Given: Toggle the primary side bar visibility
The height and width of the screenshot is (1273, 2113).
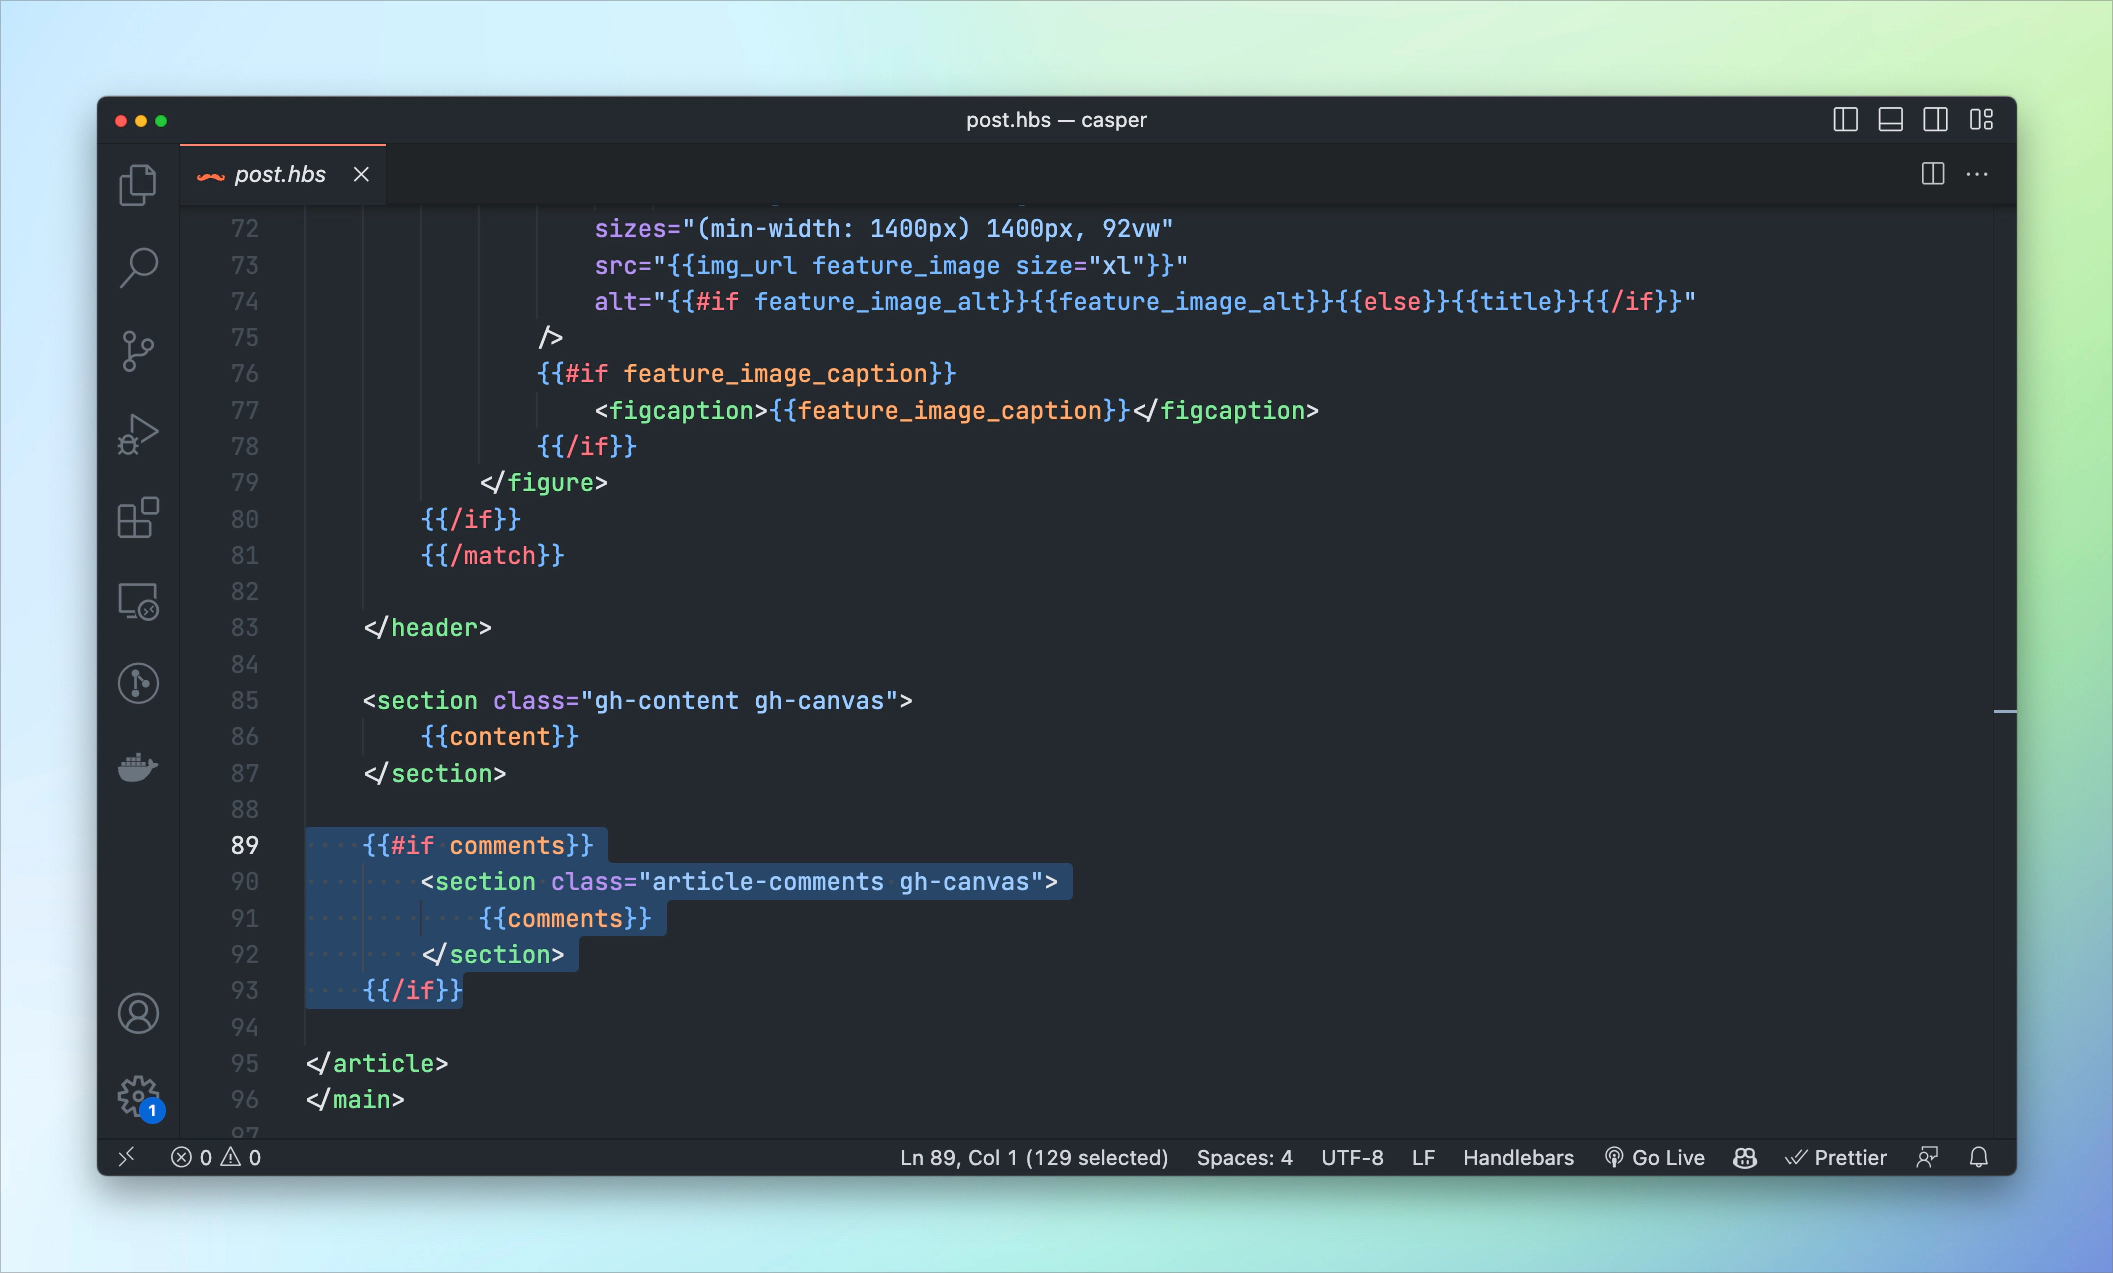Looking at the screenshot, I should click(x=1845, y=120).
